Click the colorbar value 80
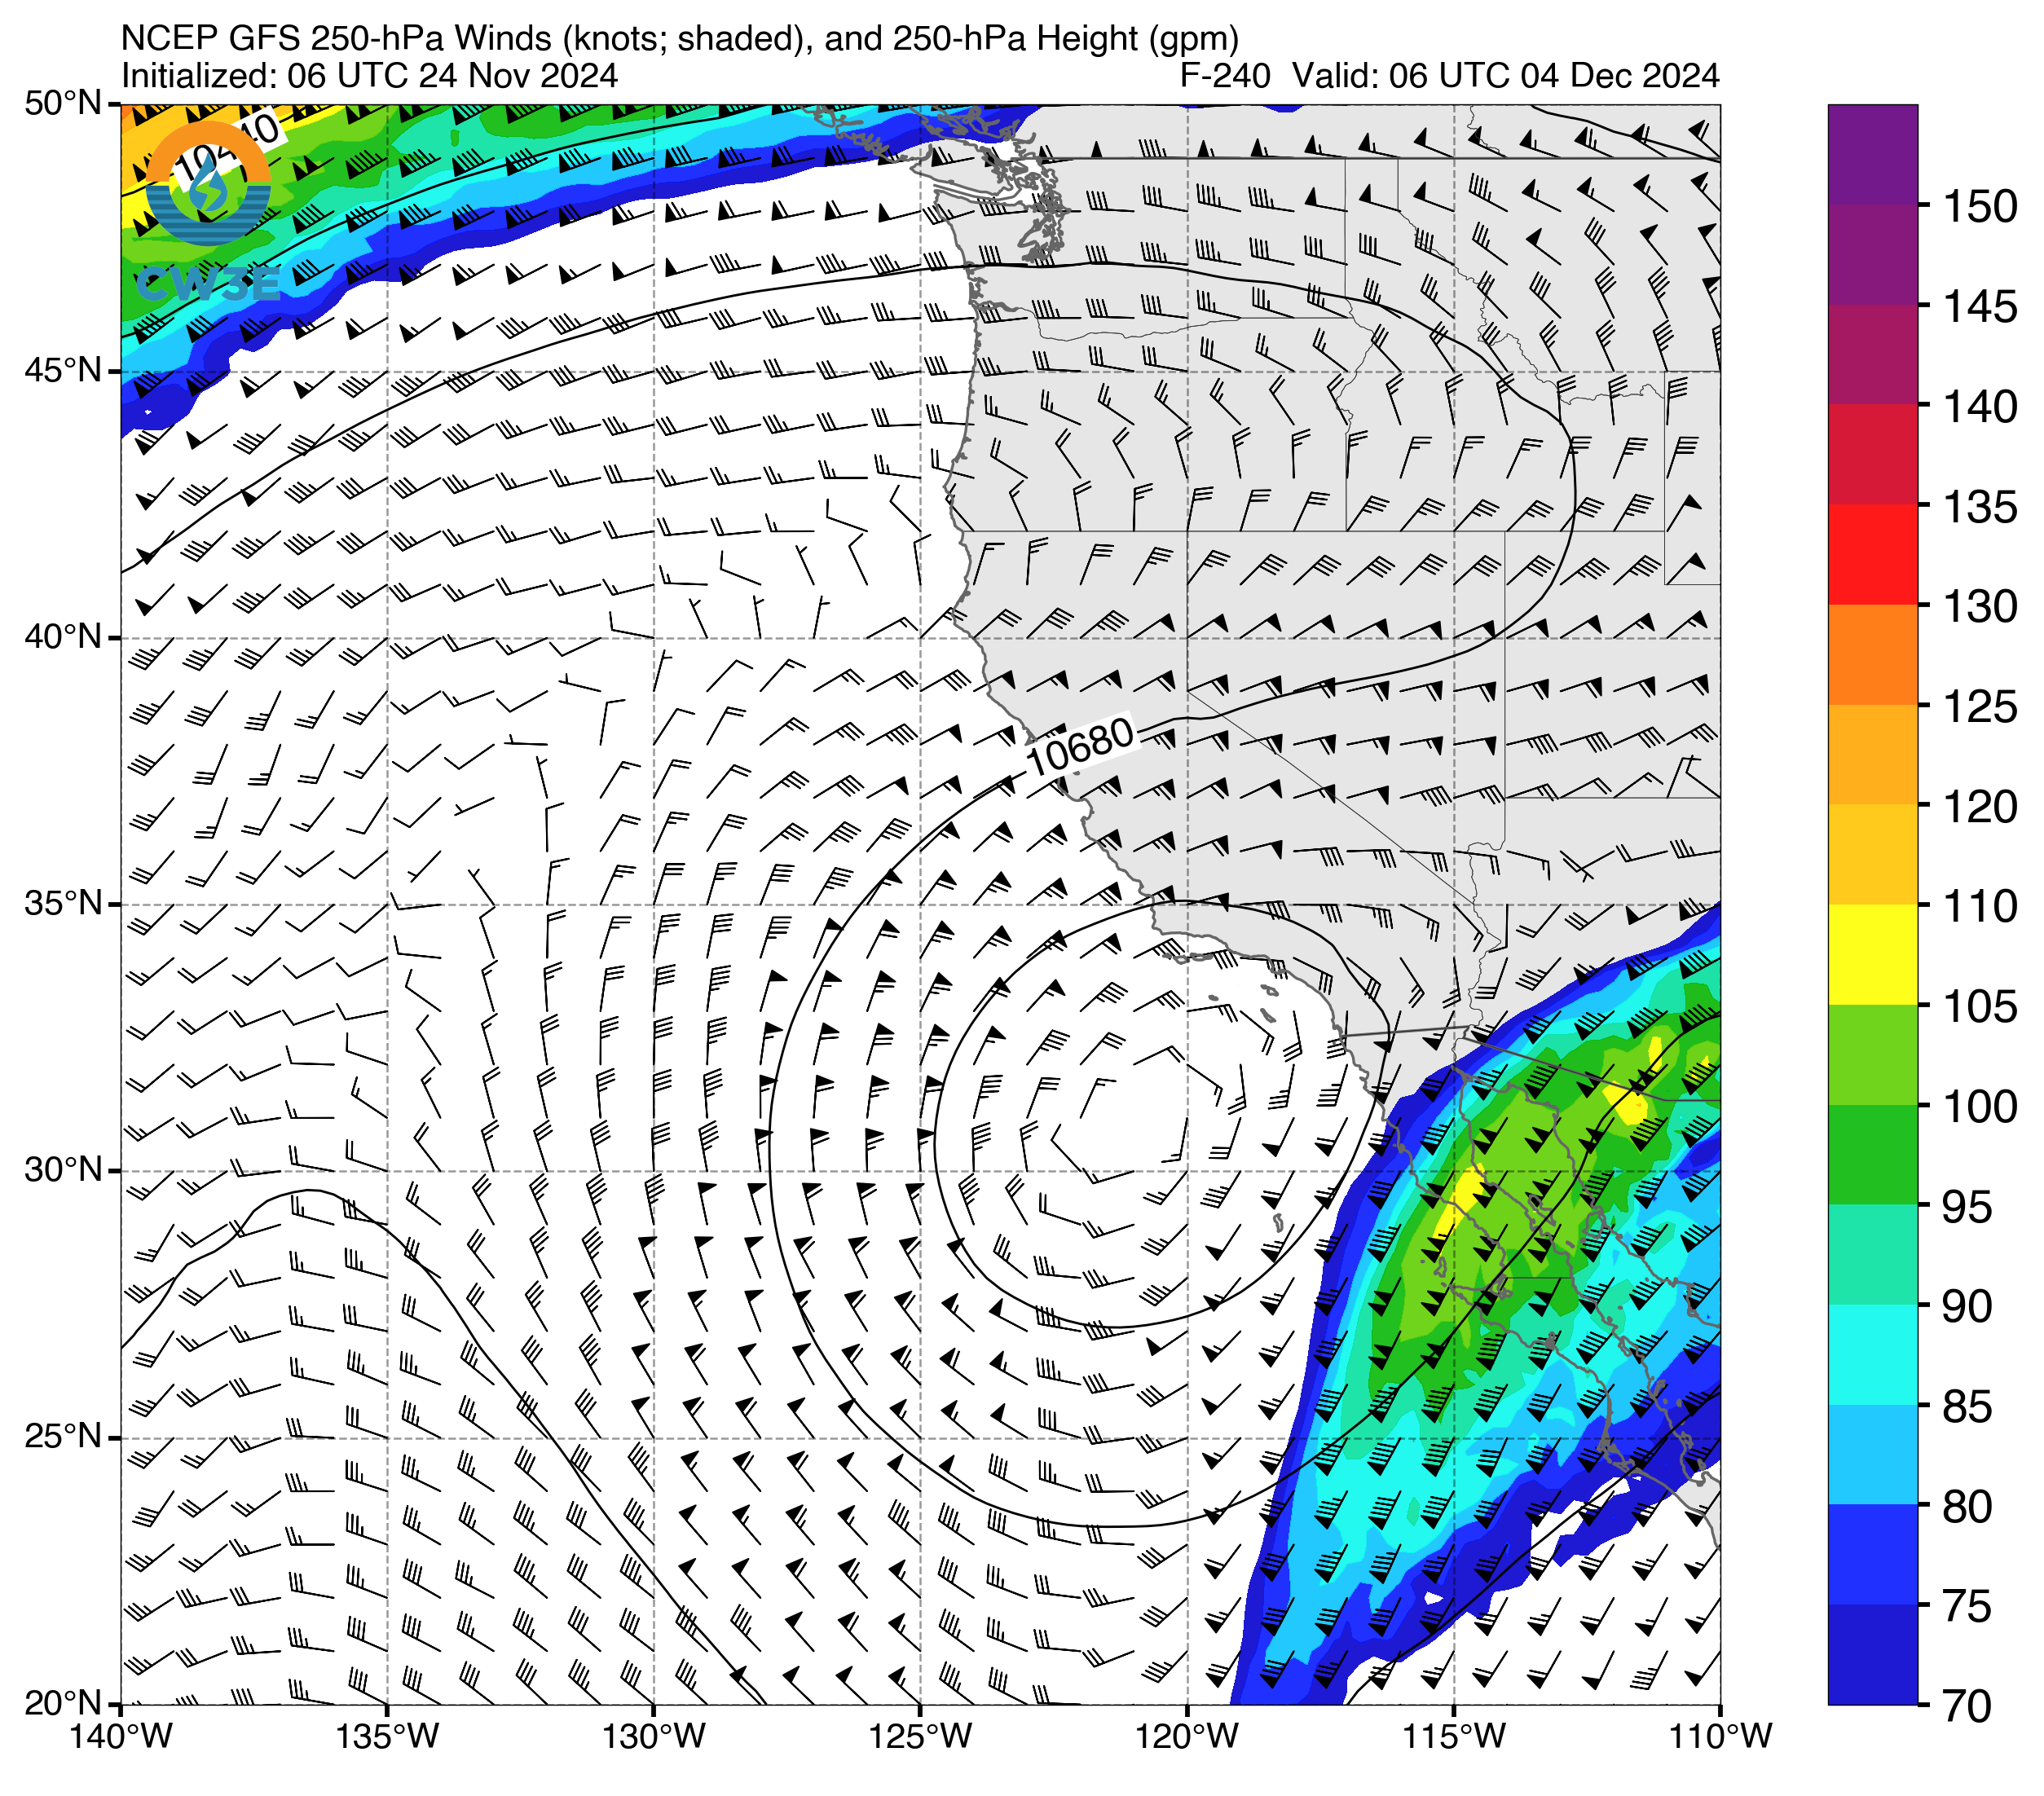This screenshot has height=1796, width=2044. (x=1966, y=1506)
